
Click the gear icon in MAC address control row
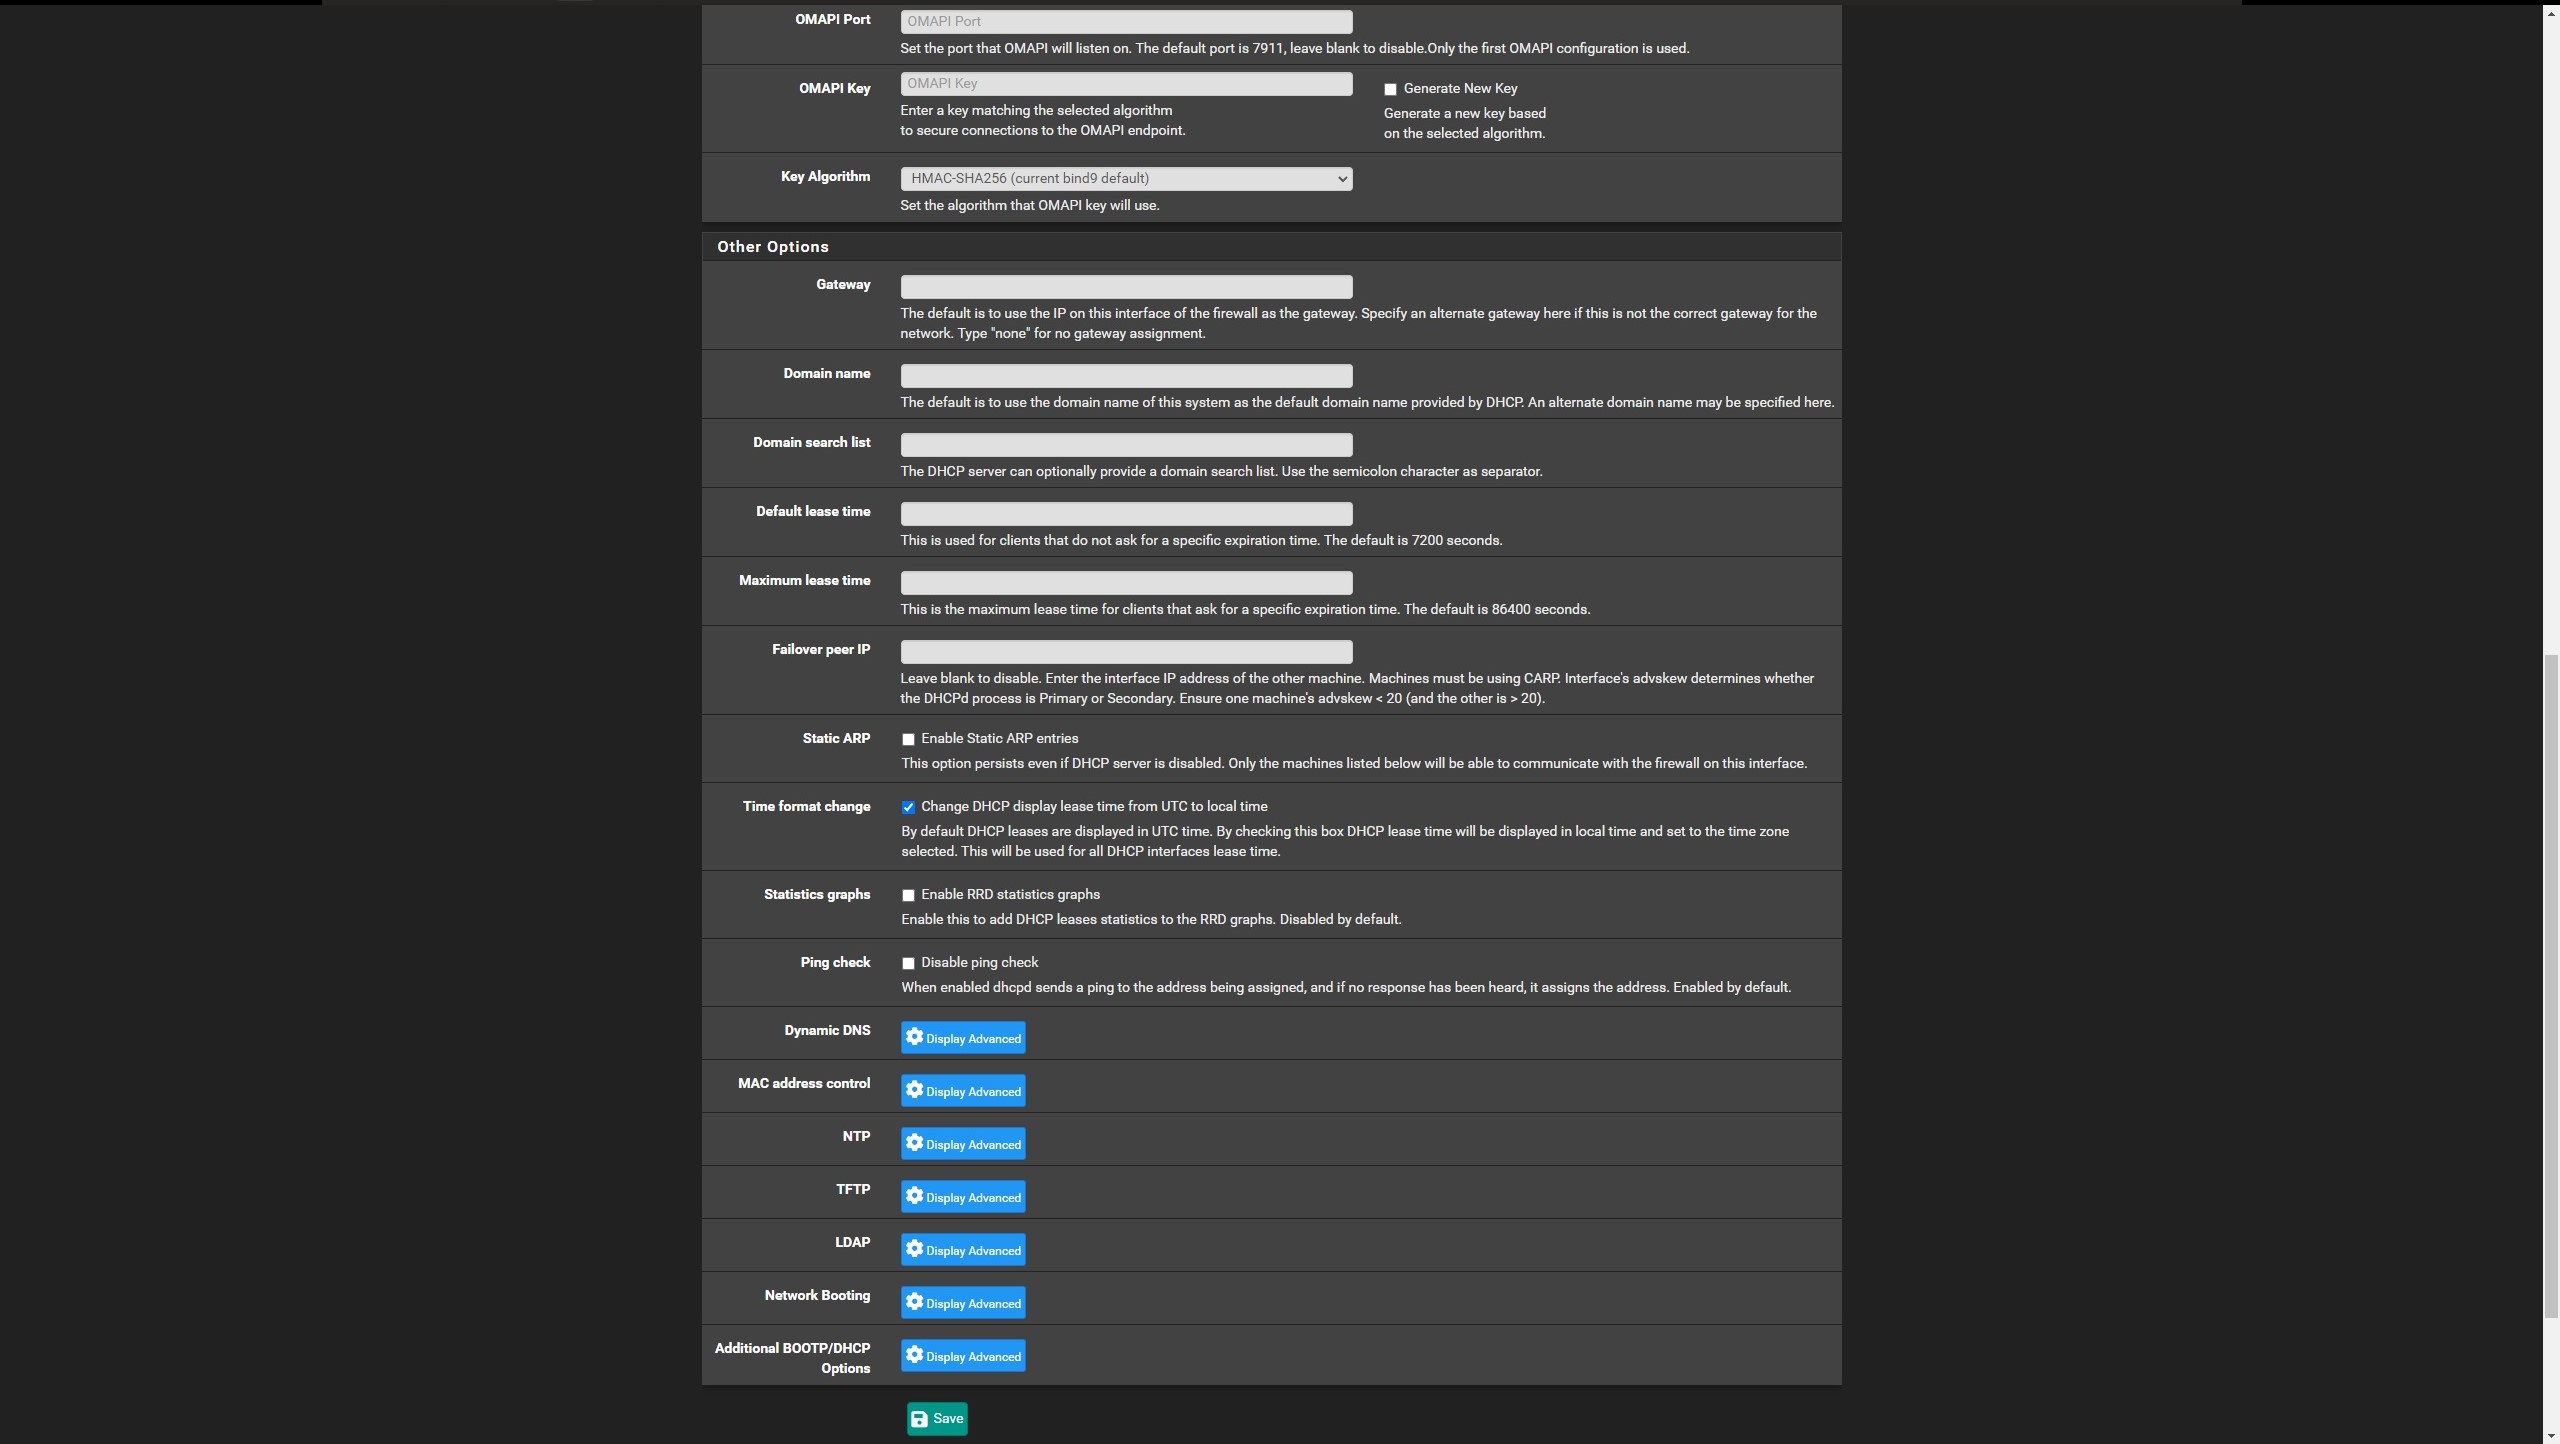[914, 1090]
